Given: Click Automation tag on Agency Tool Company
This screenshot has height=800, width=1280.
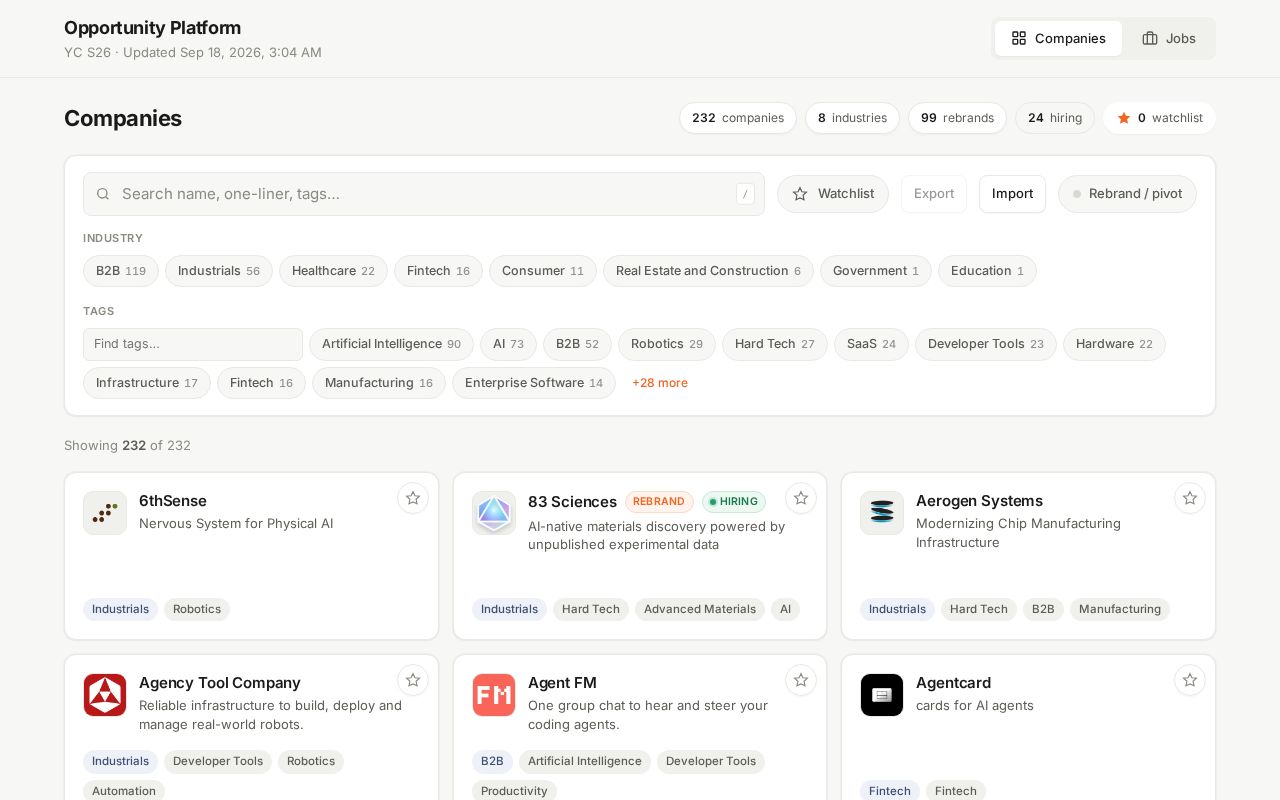Looking at the screenshot, I should click(124, 791).
